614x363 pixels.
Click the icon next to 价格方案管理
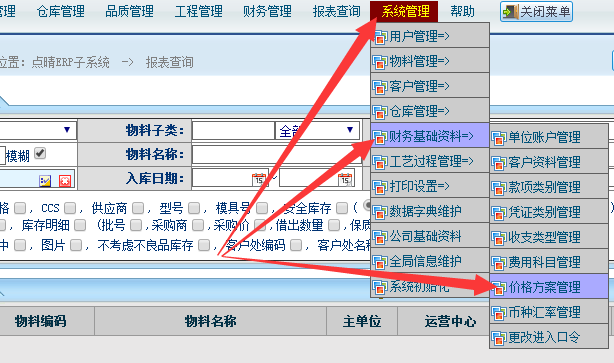tap(498, 288)
